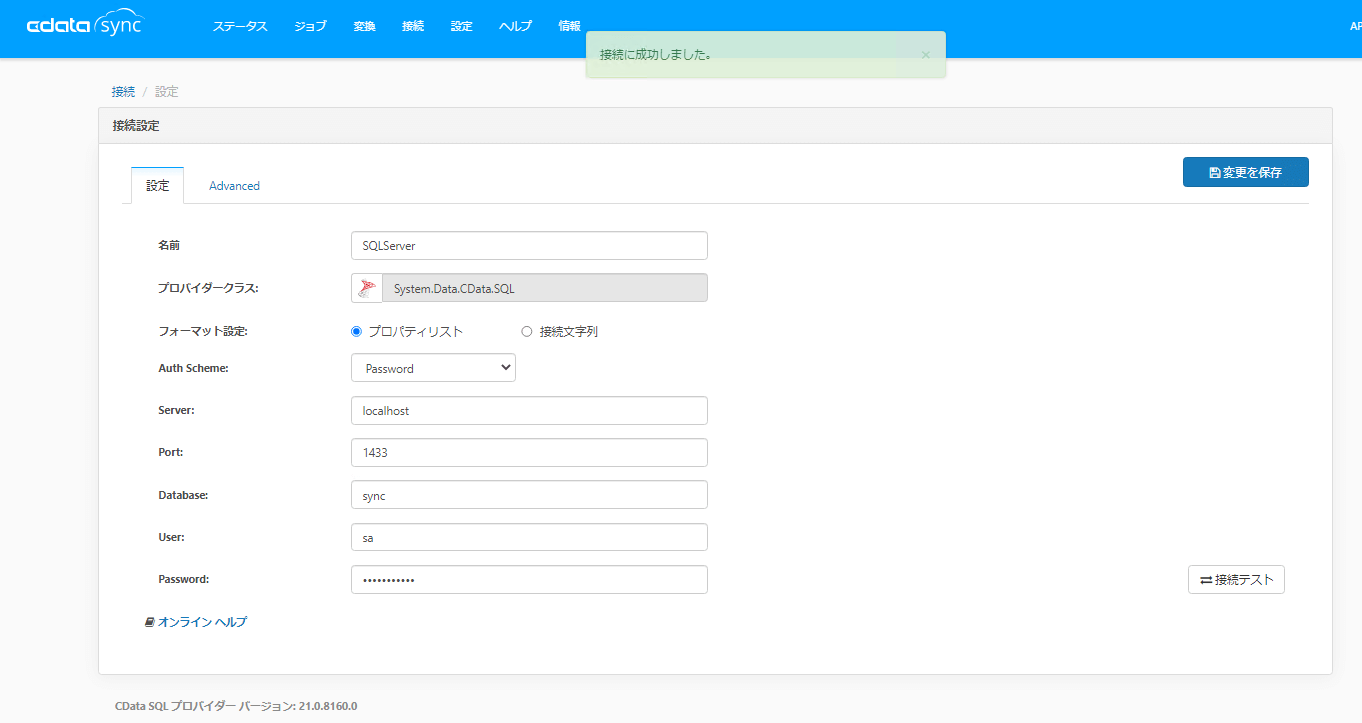Click the 接続テスト button
This screenshot has width=1362, height=723.
point(1236,580)
